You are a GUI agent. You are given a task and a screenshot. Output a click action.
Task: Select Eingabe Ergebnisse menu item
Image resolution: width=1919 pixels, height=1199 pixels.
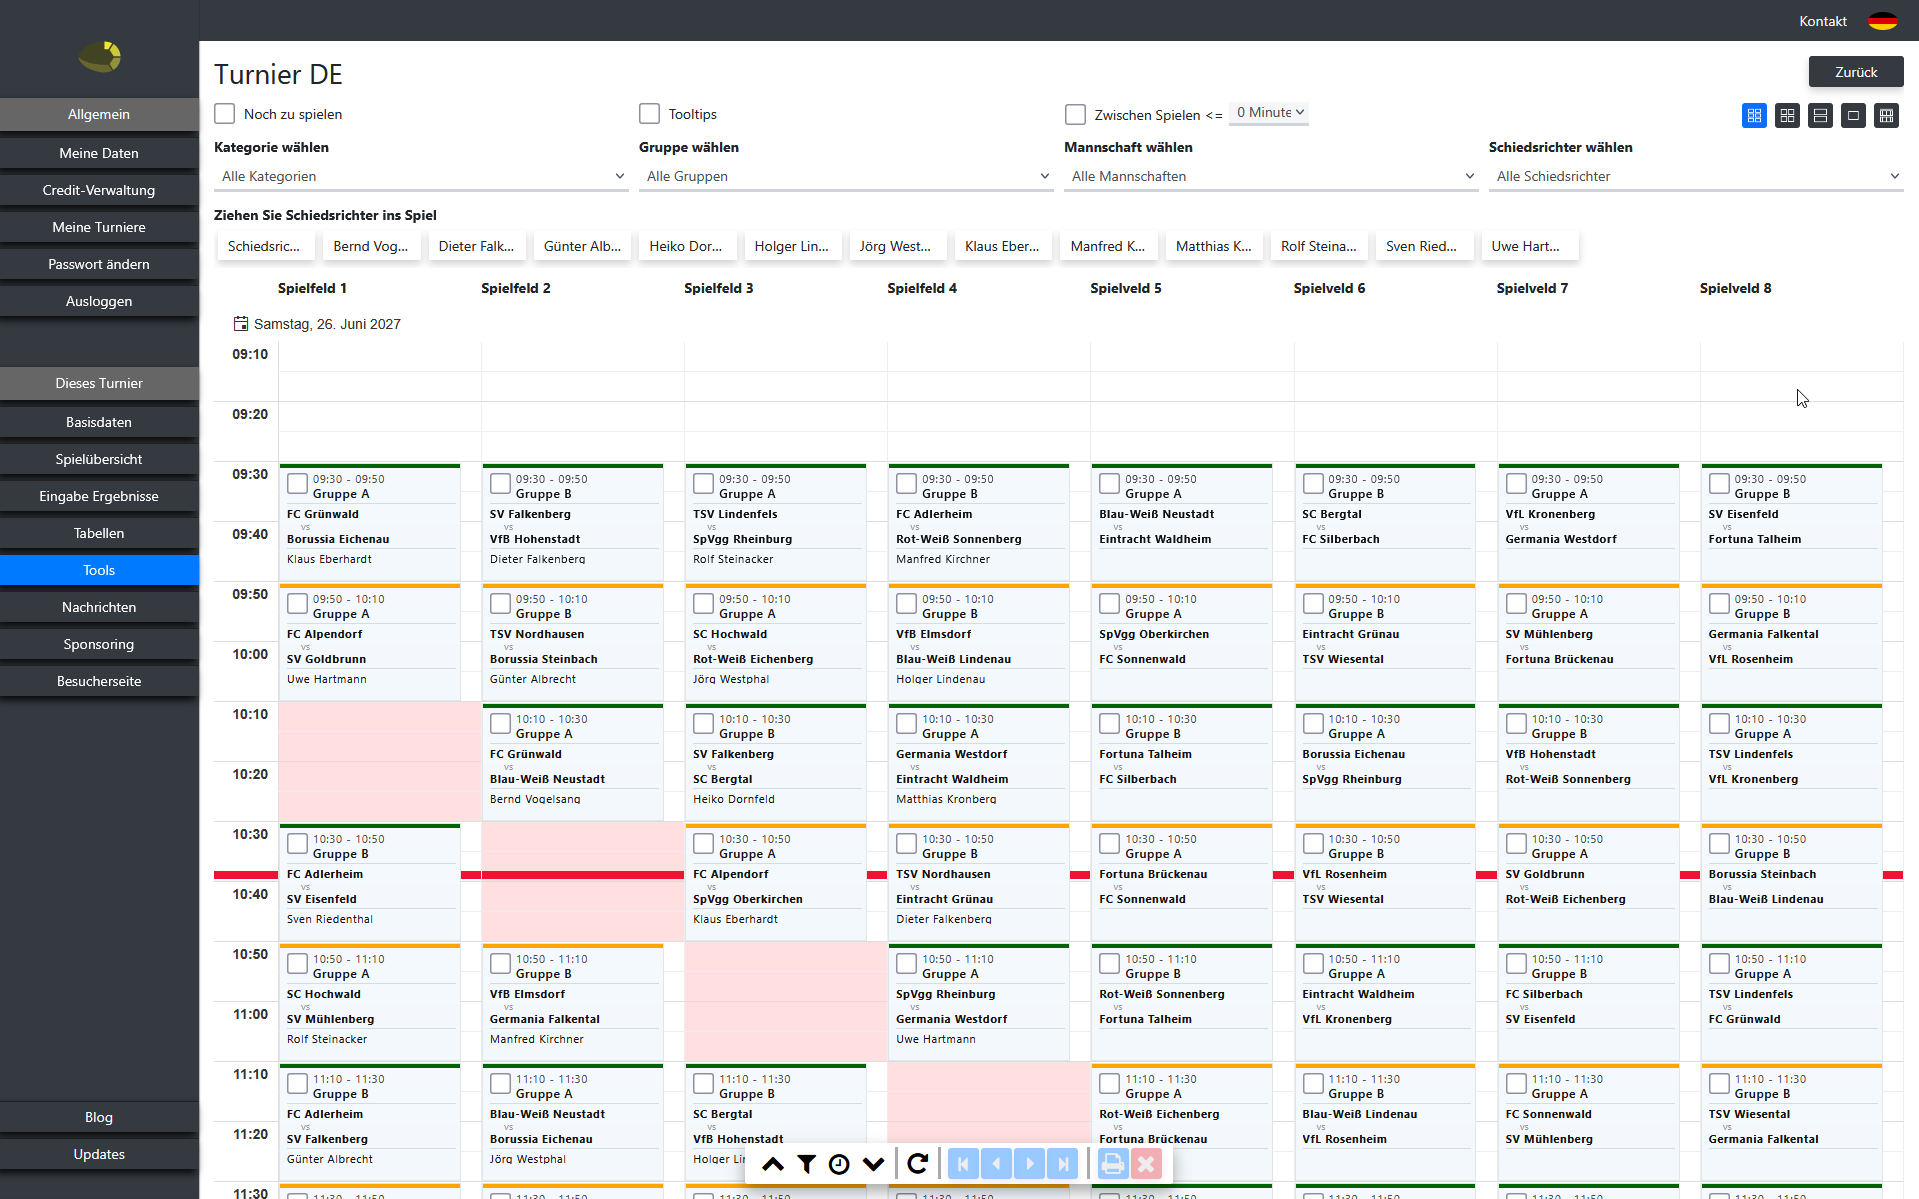point(99,496)
